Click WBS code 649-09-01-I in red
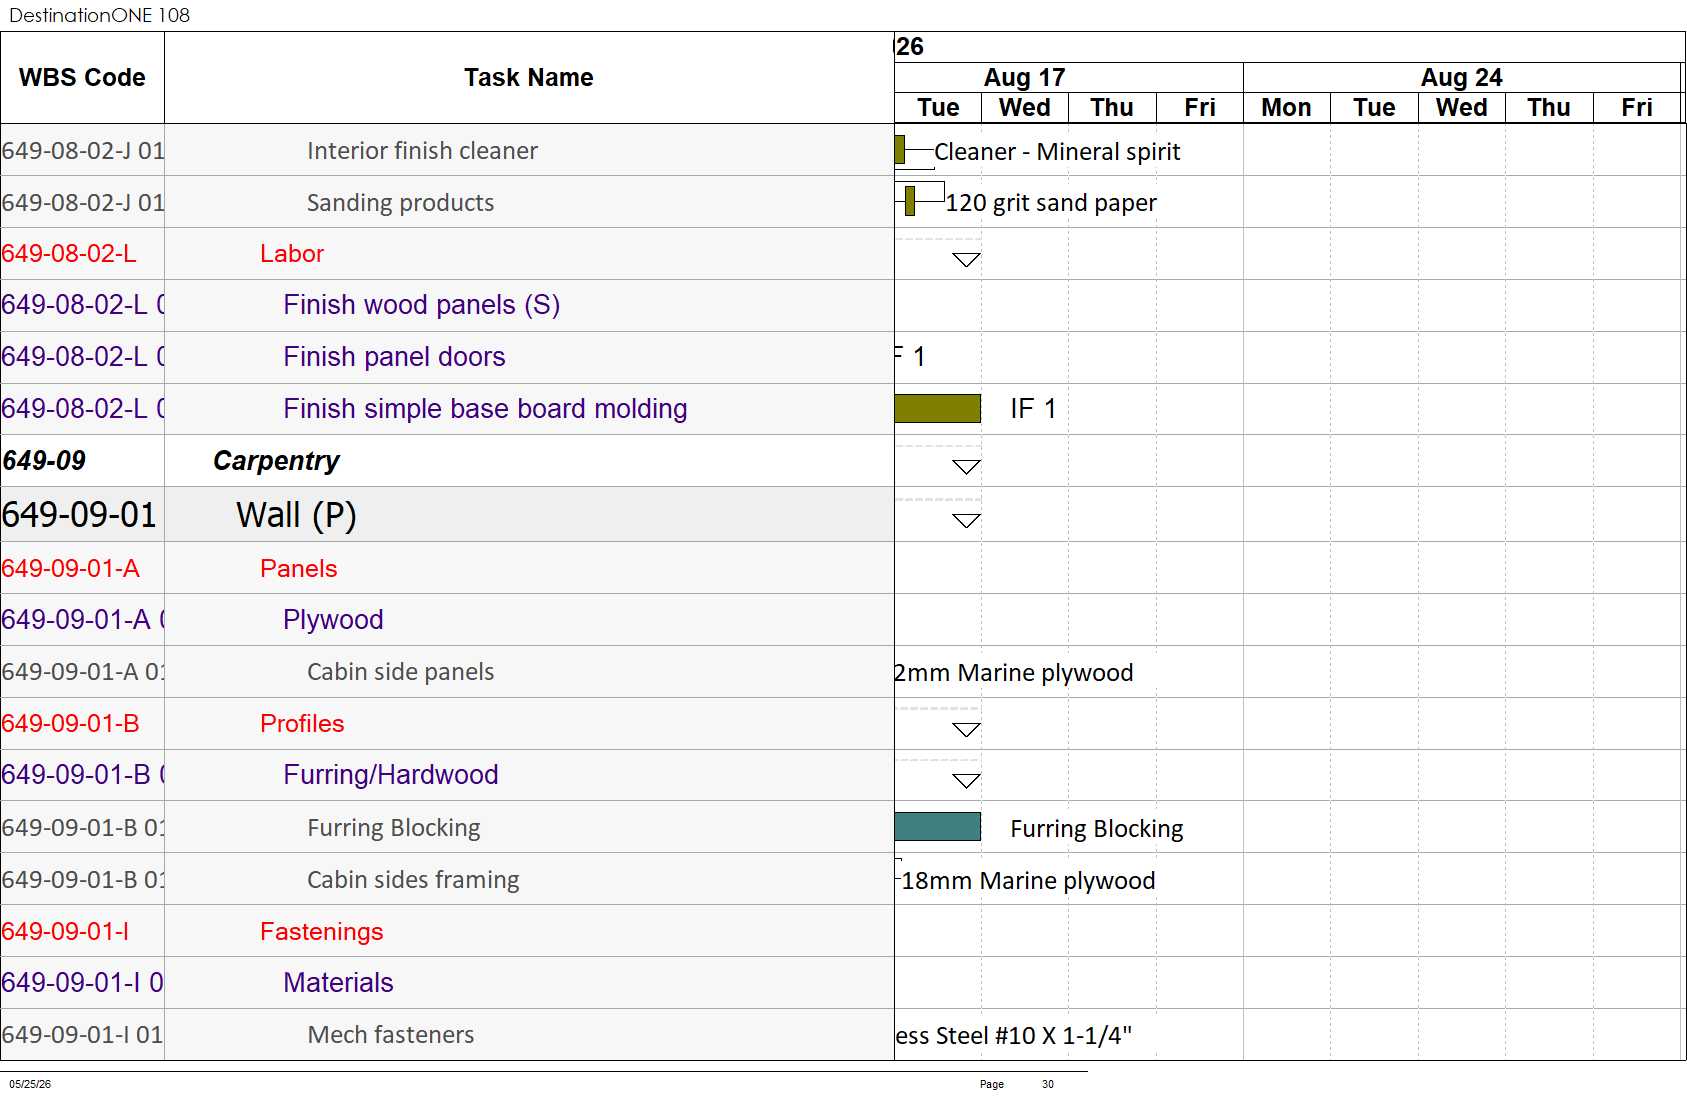This screenshot has width=1687, height=1097. 65,931
